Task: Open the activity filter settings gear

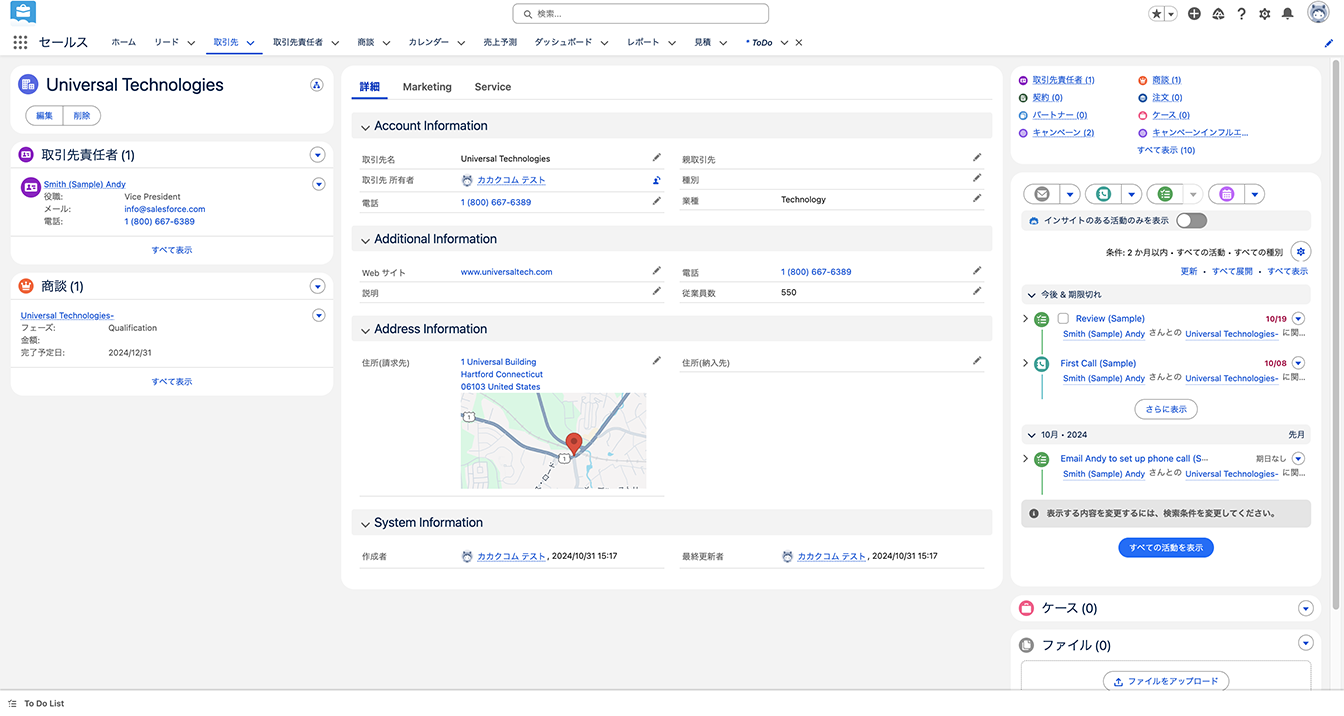Action: point(1300,252)
